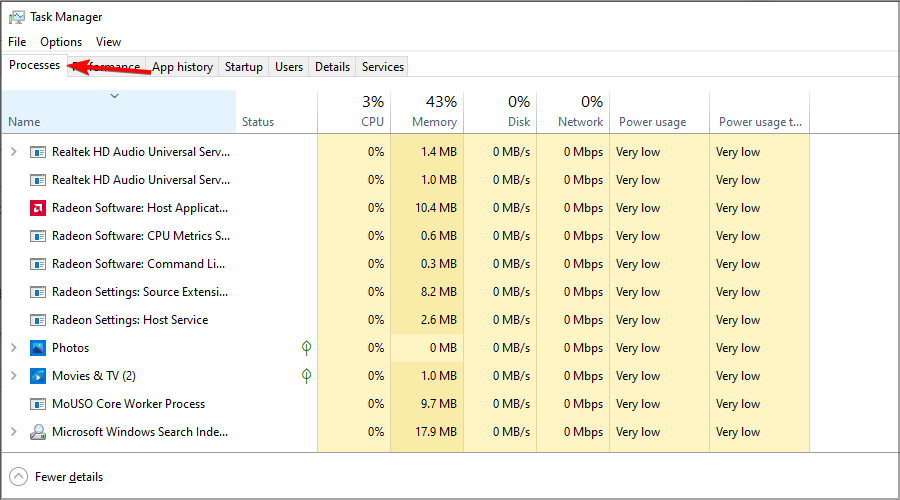Switch to the Details tab
The width and height of the screenshot is (900, 500).
click(x=332, y=67)
